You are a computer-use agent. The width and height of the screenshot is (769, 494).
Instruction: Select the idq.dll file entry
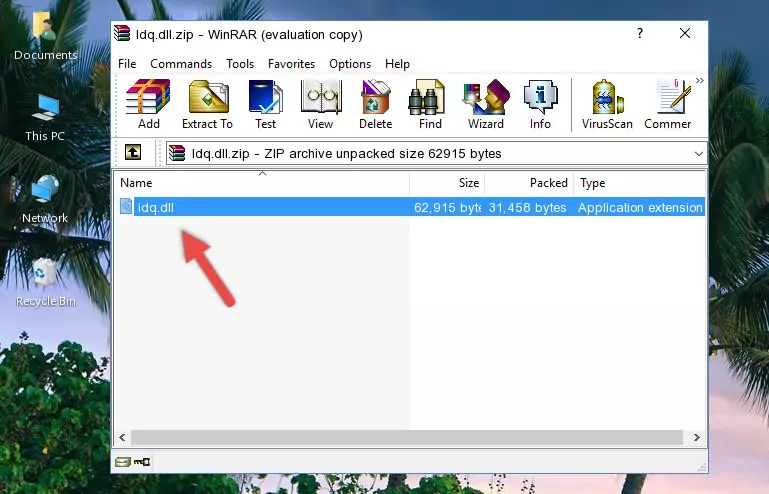pos(411,207)
